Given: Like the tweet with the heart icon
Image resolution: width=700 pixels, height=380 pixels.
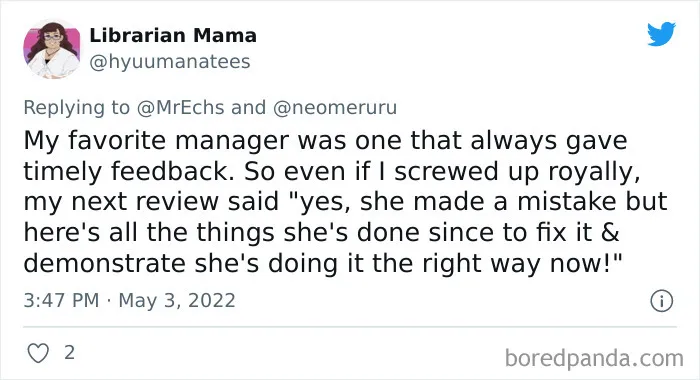Looking at the screenshot, I should (x=38, y=353).
